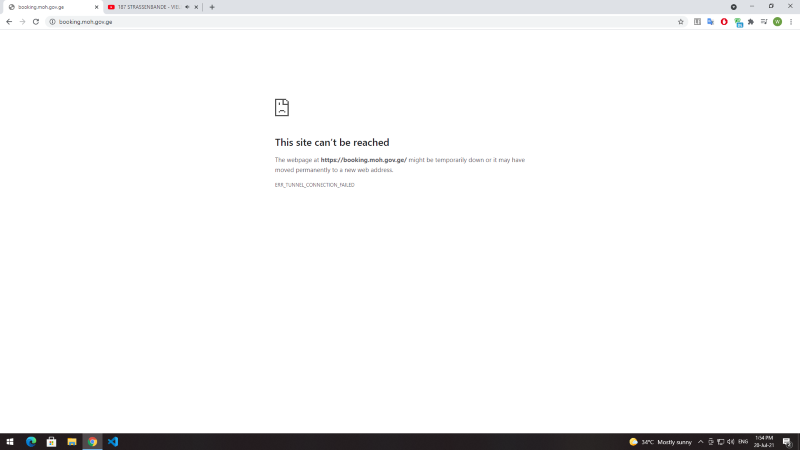Open the taskbar clock and calendar
This screenshot has width=800, height=450.
pos(764,442)
